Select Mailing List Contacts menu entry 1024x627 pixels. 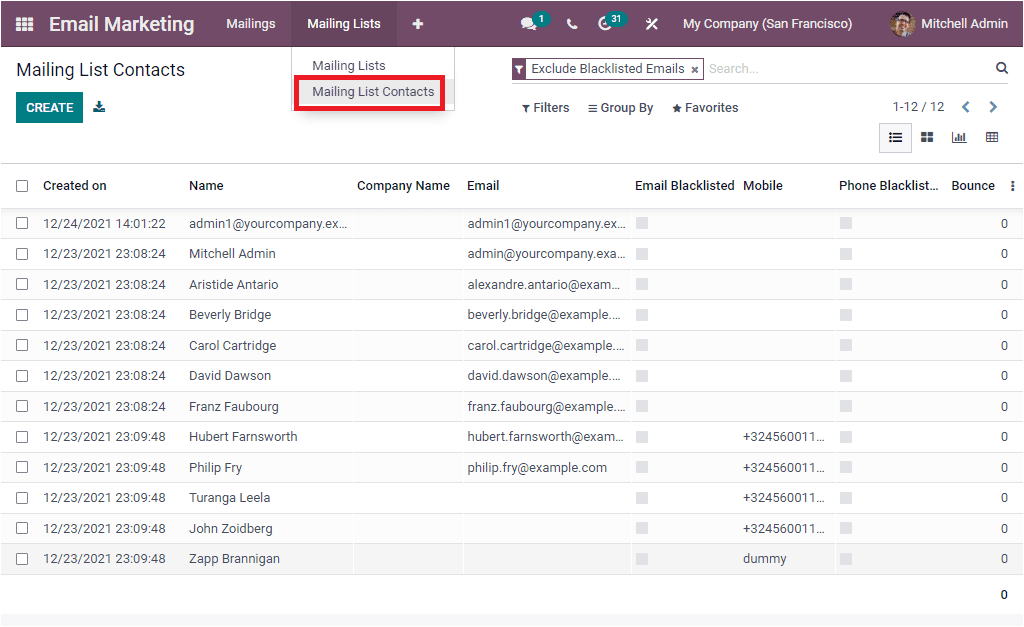(x=371, y=92)
